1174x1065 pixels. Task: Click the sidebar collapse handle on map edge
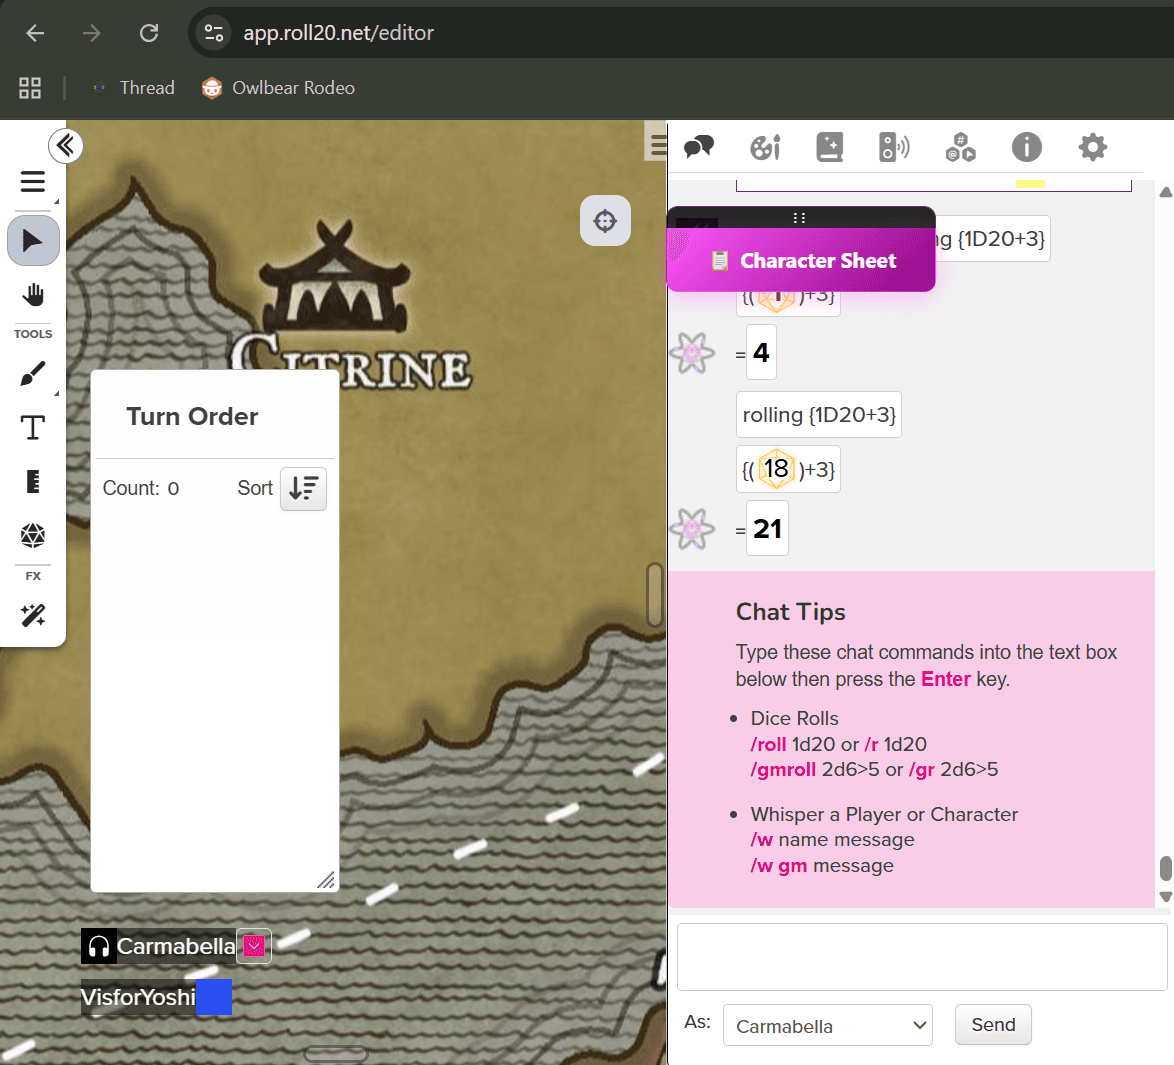(655, 595)
